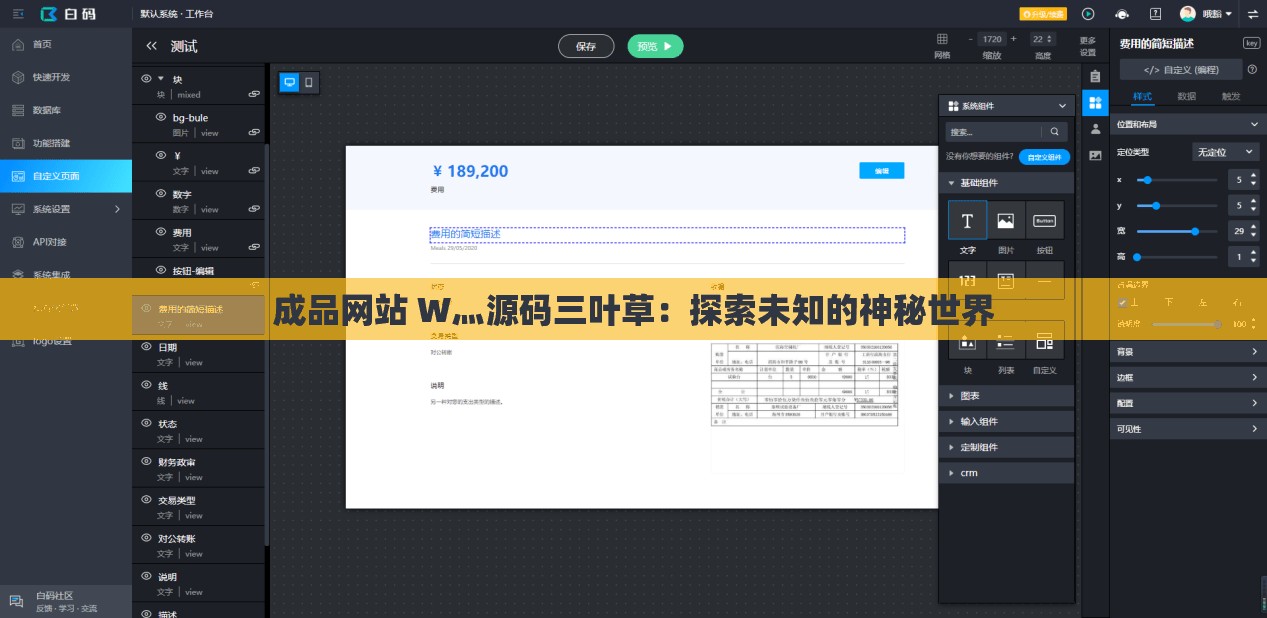
Task: Select the 按钮 button component icon
Action: tap(1044, 220)
